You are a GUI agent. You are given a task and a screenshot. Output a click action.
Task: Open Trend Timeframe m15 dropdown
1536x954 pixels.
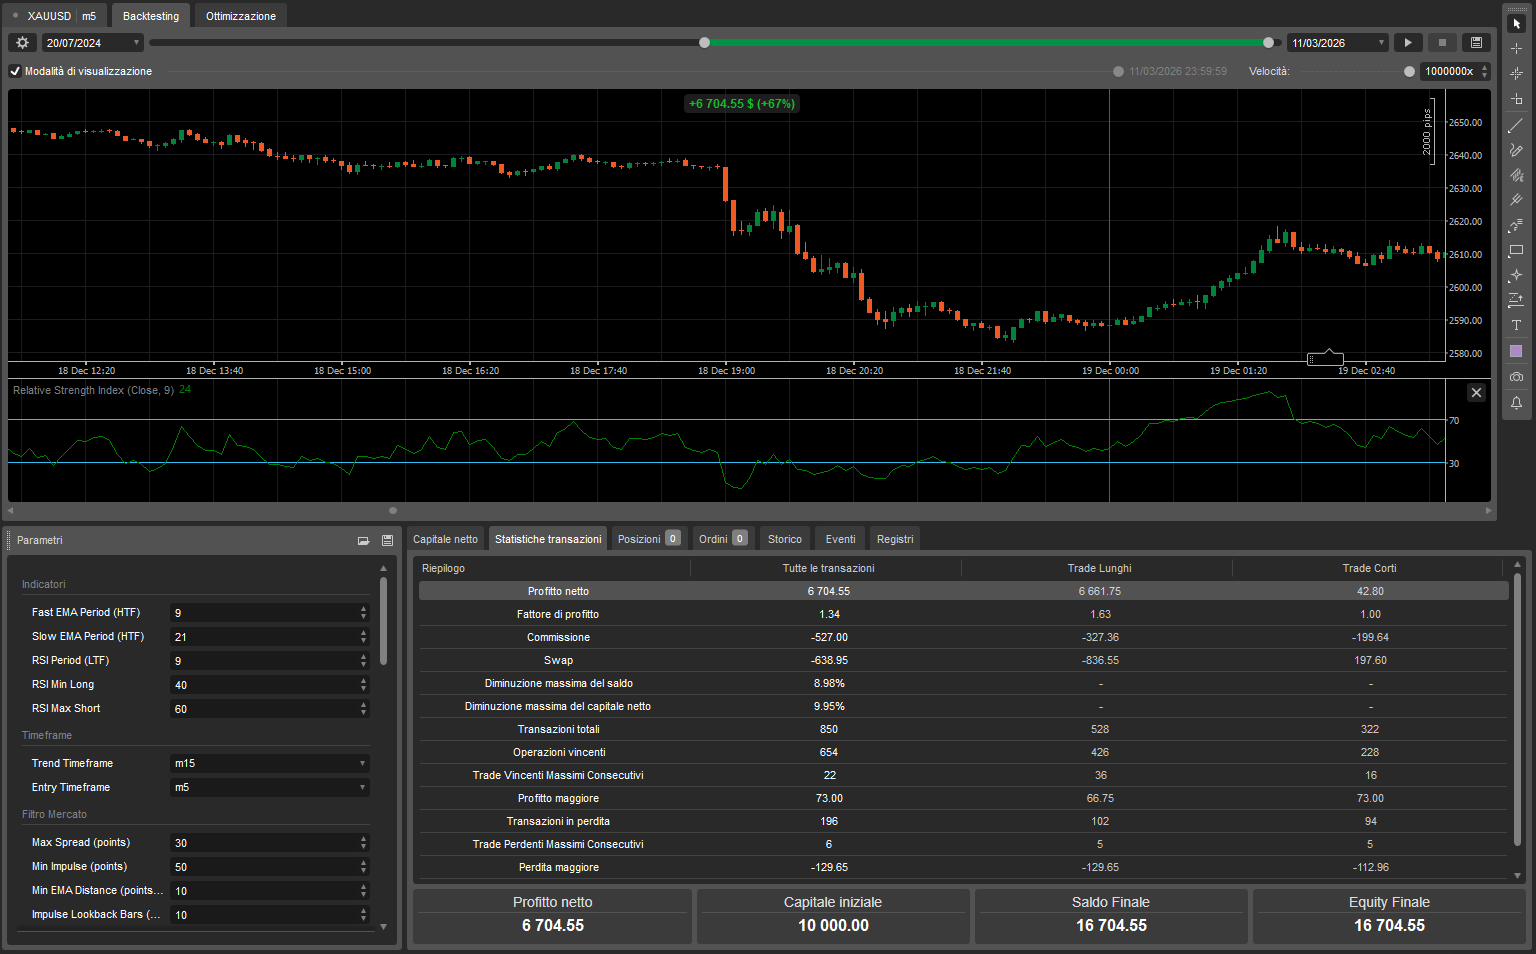click(x=270, y=763)
